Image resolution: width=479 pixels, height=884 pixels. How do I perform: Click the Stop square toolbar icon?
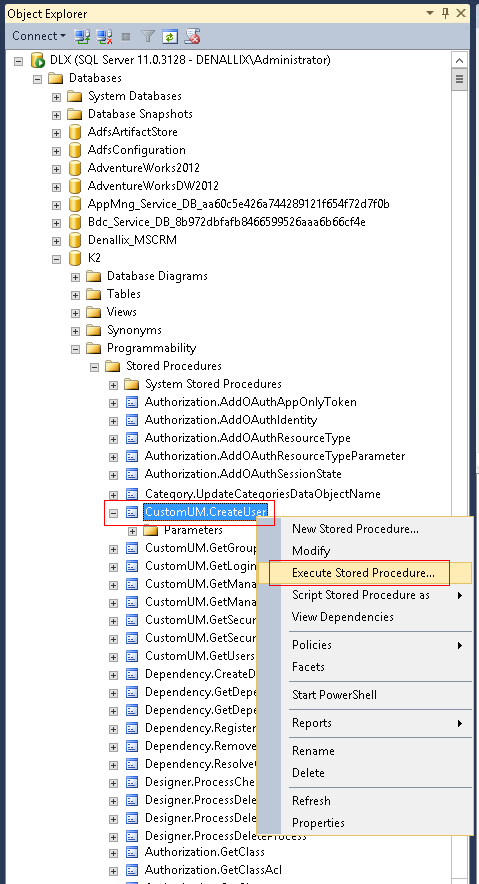(x=126, y=37)
